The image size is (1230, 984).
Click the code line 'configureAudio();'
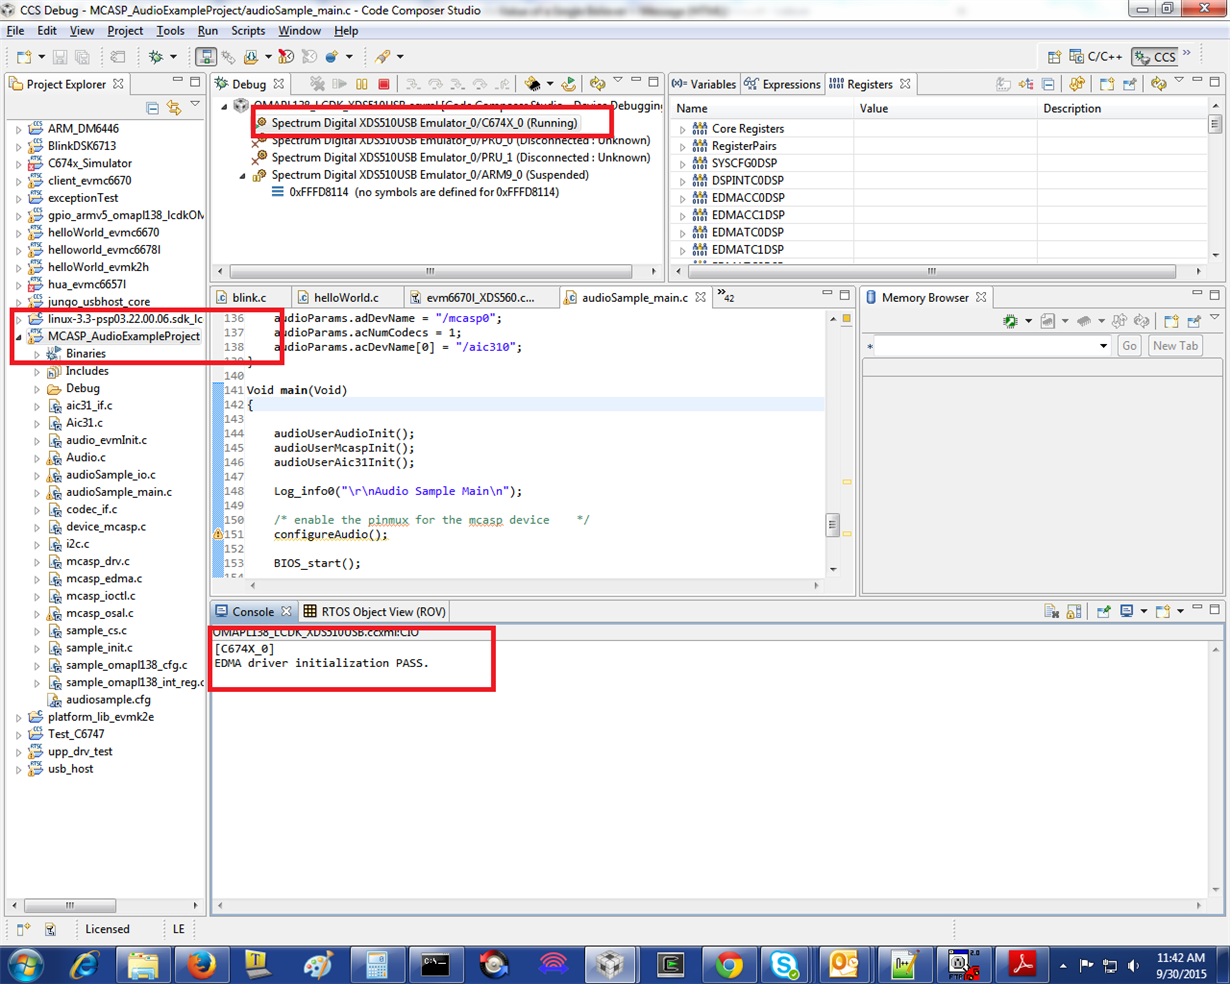point(330,534)
